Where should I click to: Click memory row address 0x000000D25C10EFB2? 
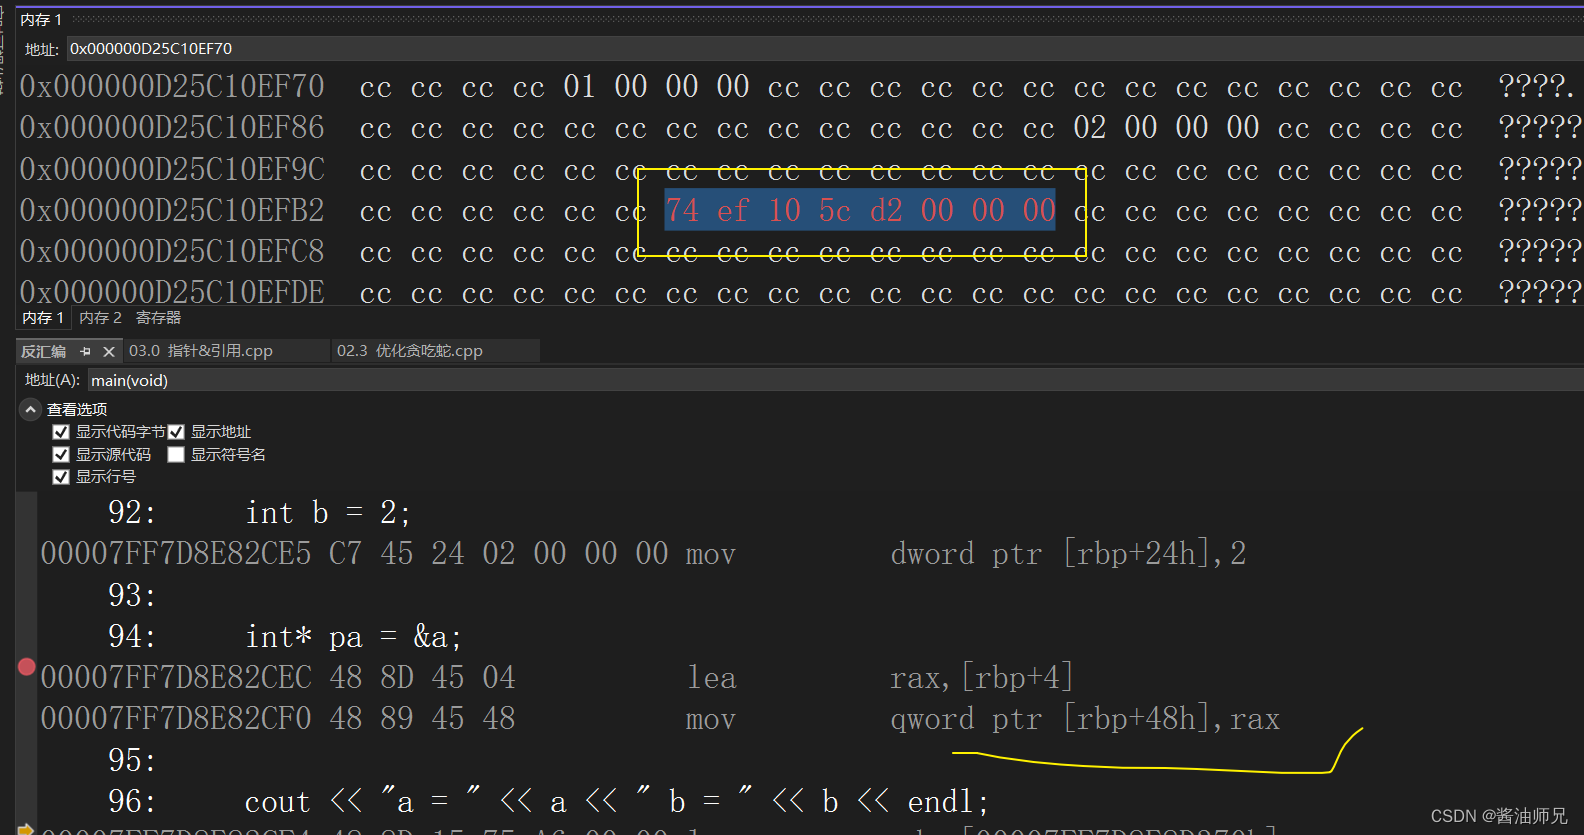click(172, 211)
